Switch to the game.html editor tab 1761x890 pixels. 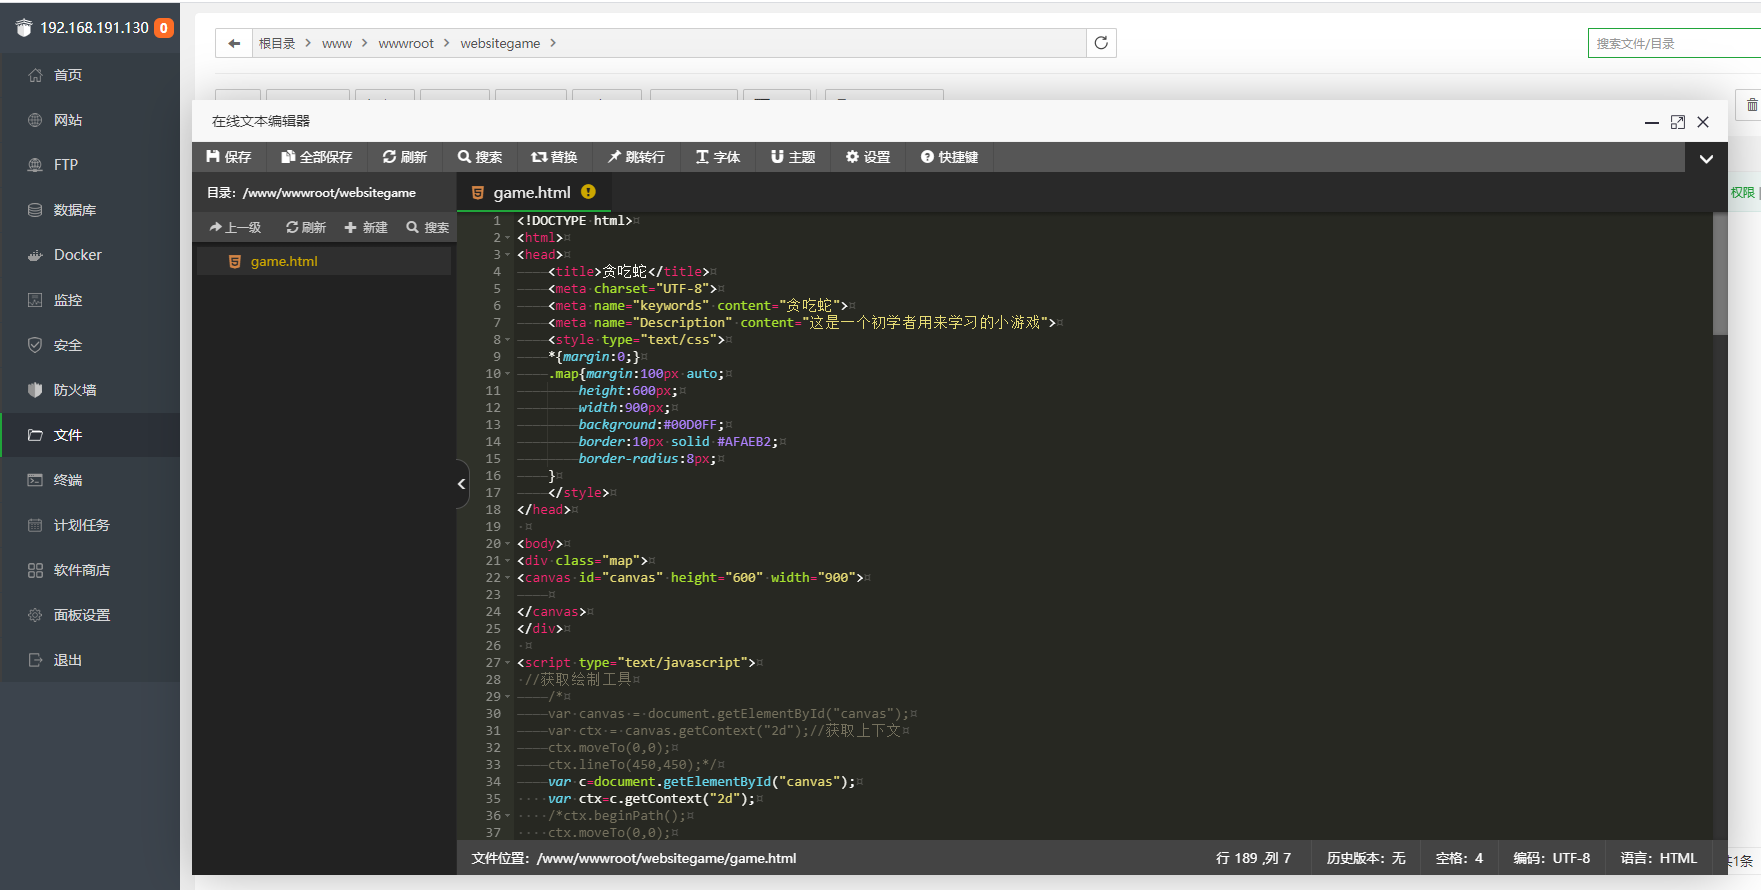point(531,193)
